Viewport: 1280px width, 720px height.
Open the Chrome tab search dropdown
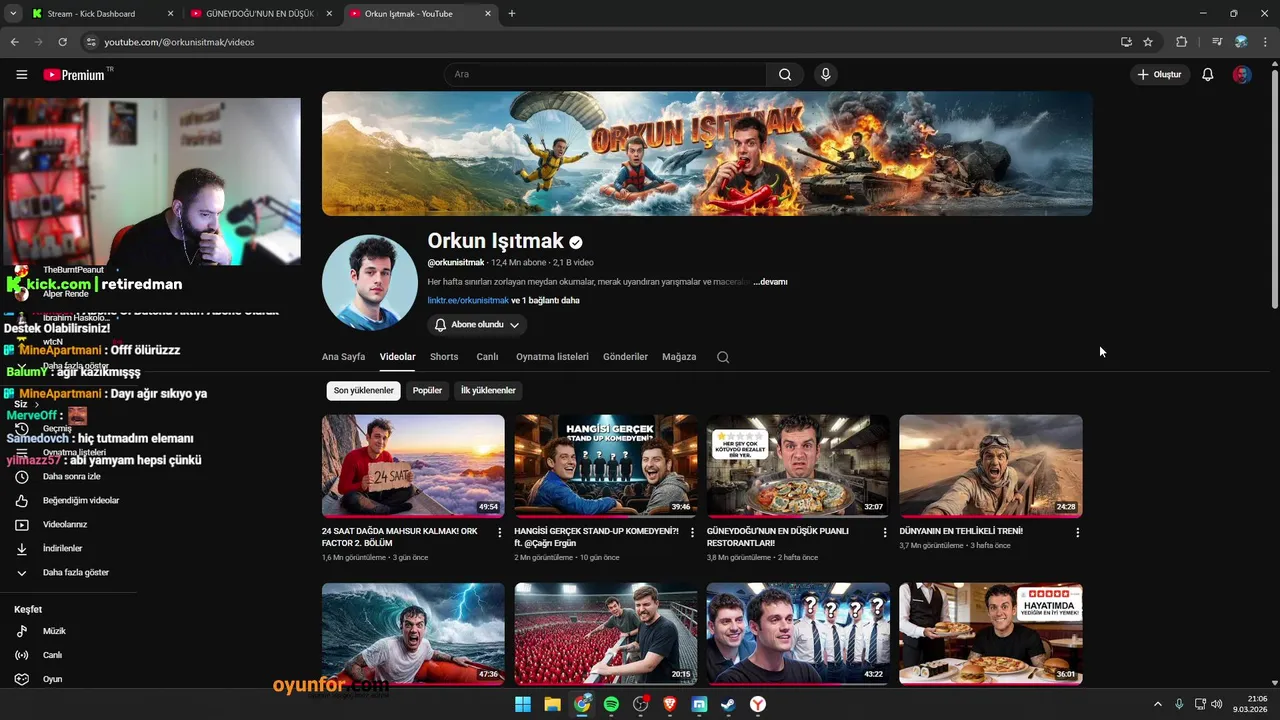[x=13, y=14]
